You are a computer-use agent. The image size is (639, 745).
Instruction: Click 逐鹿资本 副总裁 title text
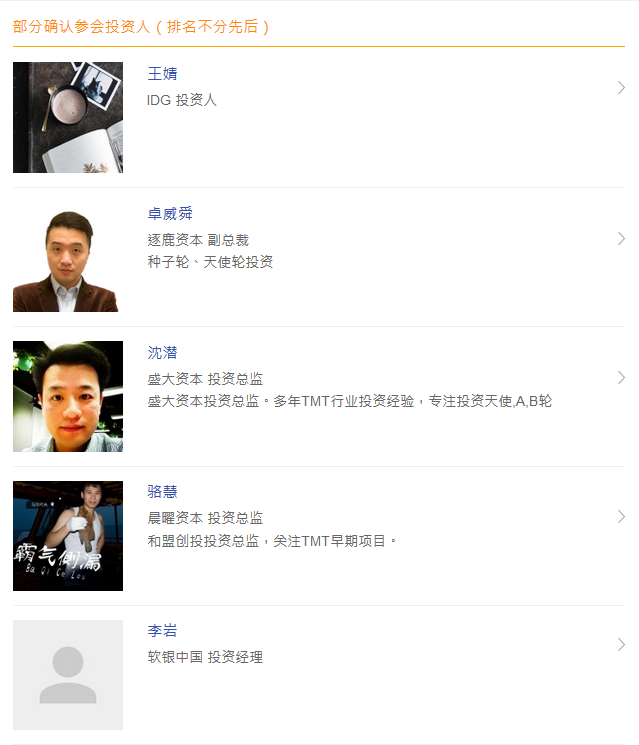pos(198,240)
